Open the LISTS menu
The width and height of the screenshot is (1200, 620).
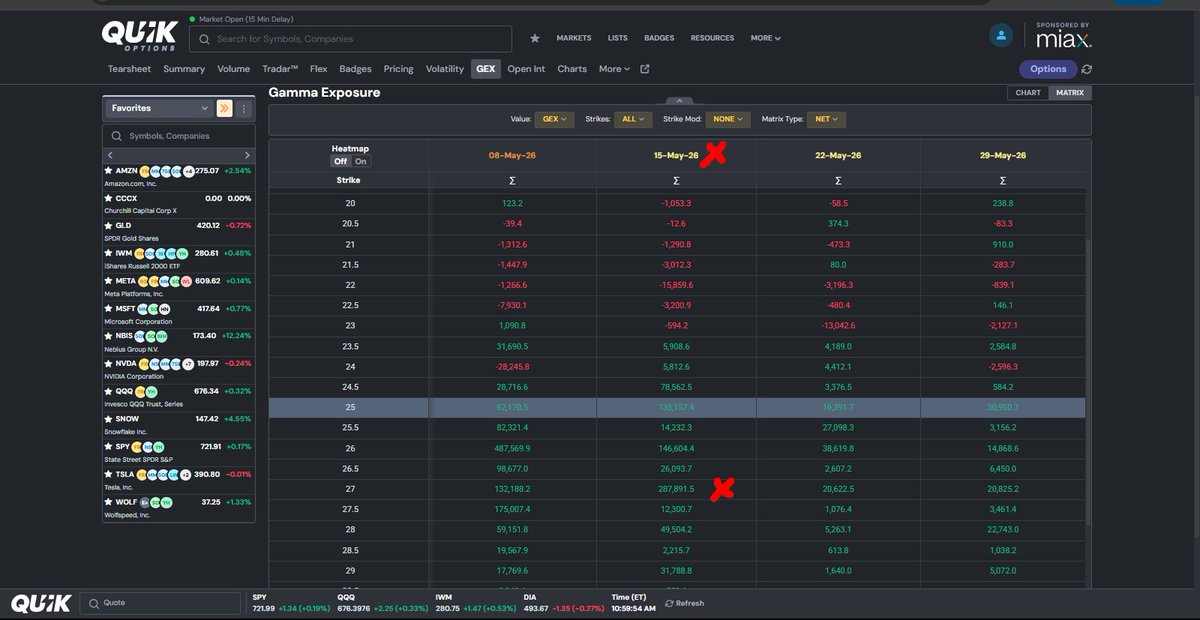pyautogui.click(x=618, y=38)
